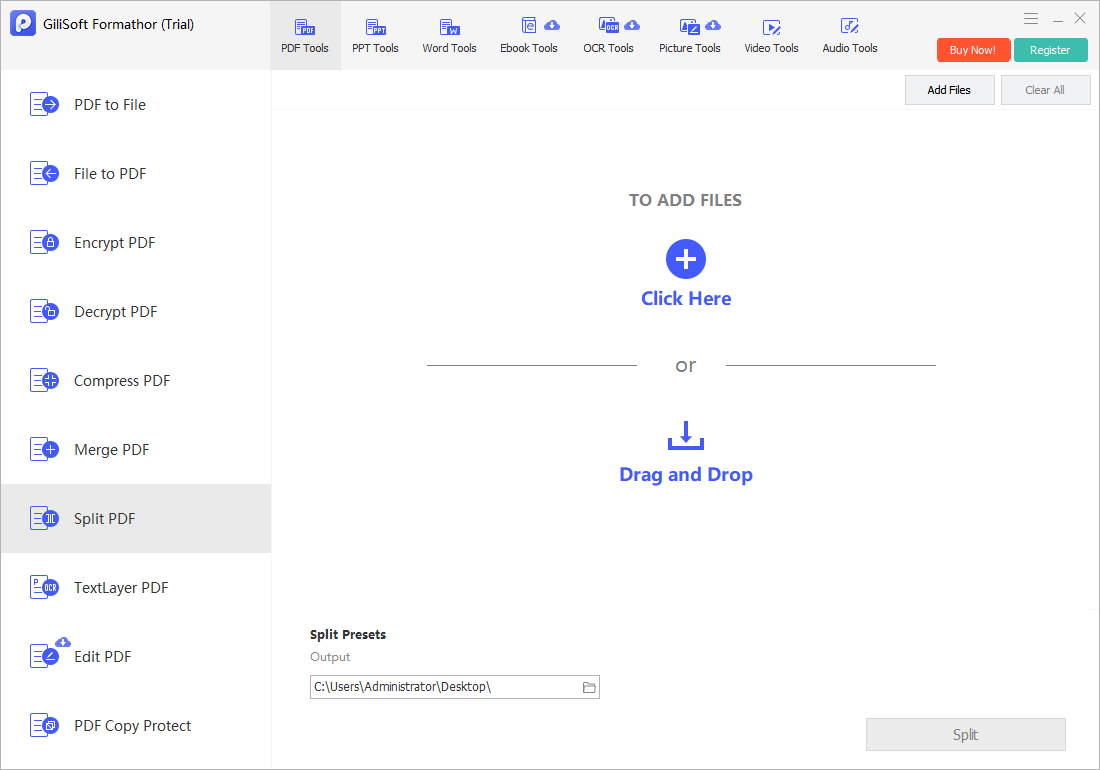This screenshot has width=1100, height=770.
Task: Select the PDF Copy Protect label
Action: (x=133, y=726)
